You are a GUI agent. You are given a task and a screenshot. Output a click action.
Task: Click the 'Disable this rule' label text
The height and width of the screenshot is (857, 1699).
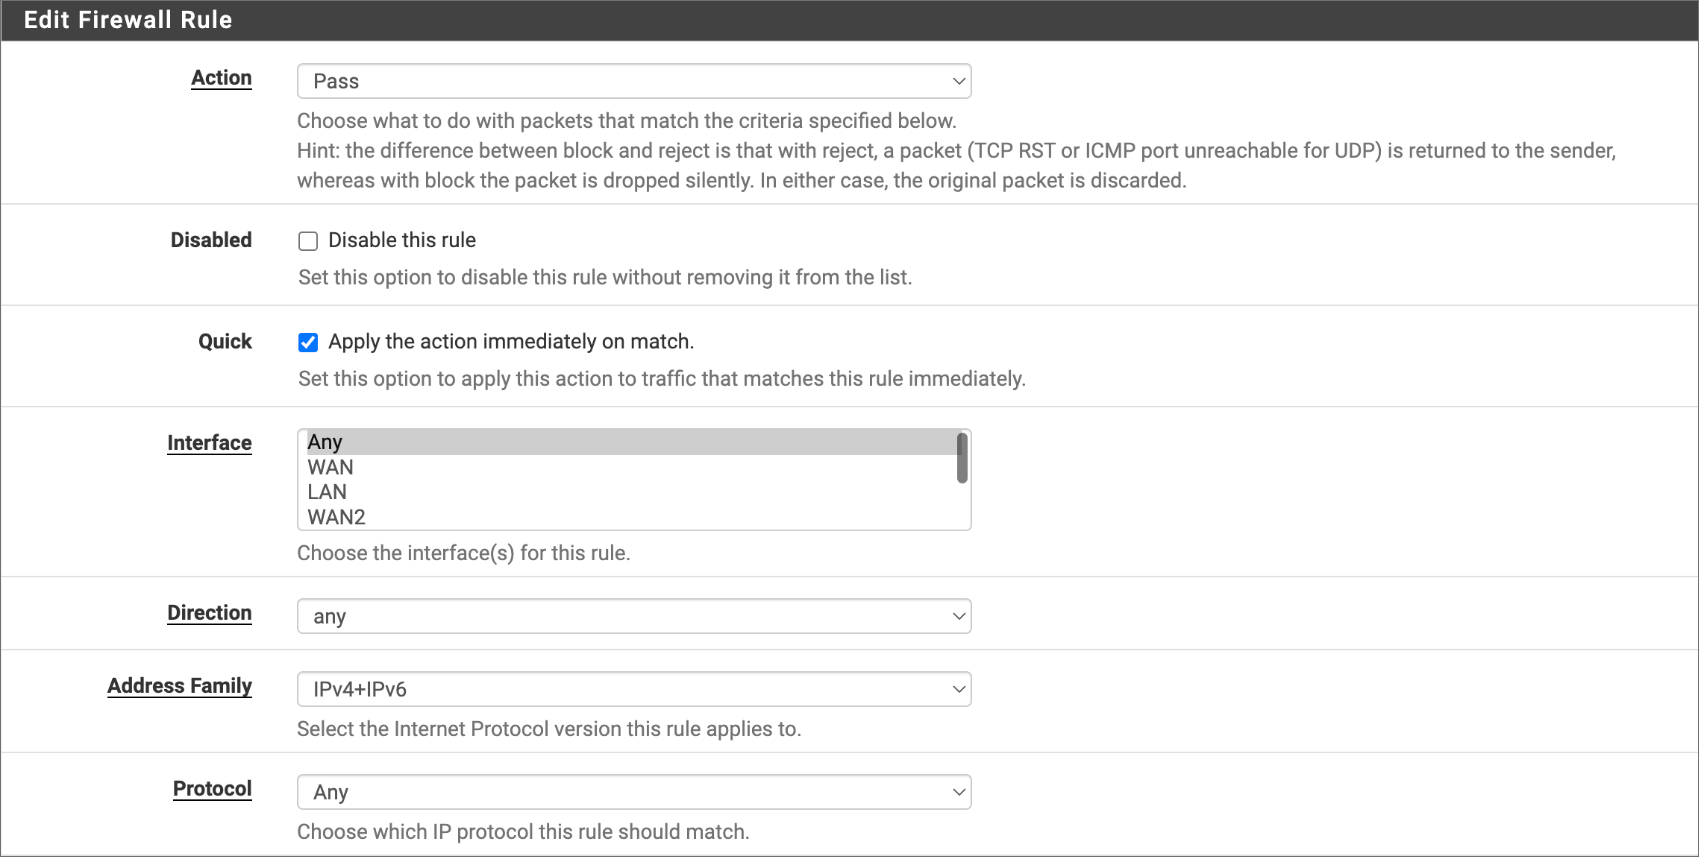click(x=401, y=240)
